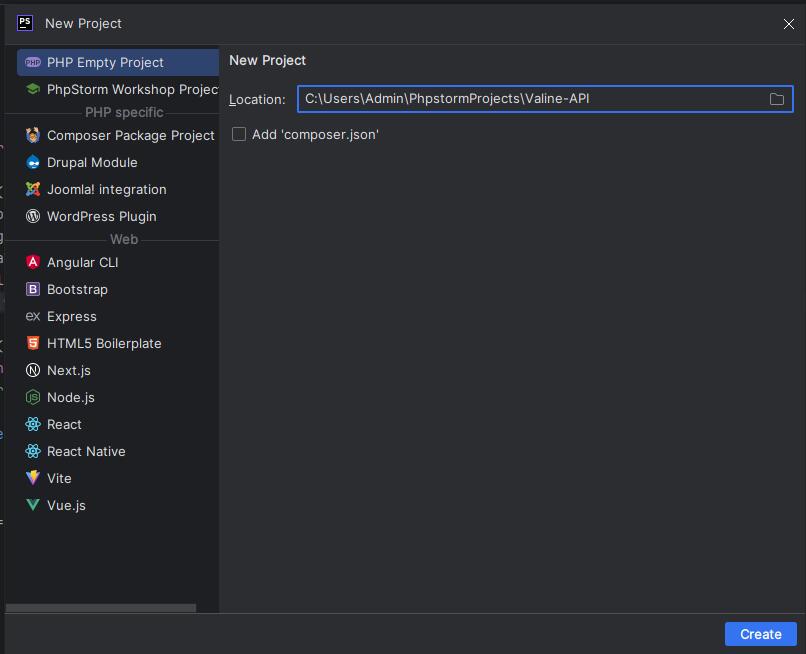Pick Drupal Module project type
Image resolution: width=806 pixels, height=654 pixels.
[x=118, y=162]
